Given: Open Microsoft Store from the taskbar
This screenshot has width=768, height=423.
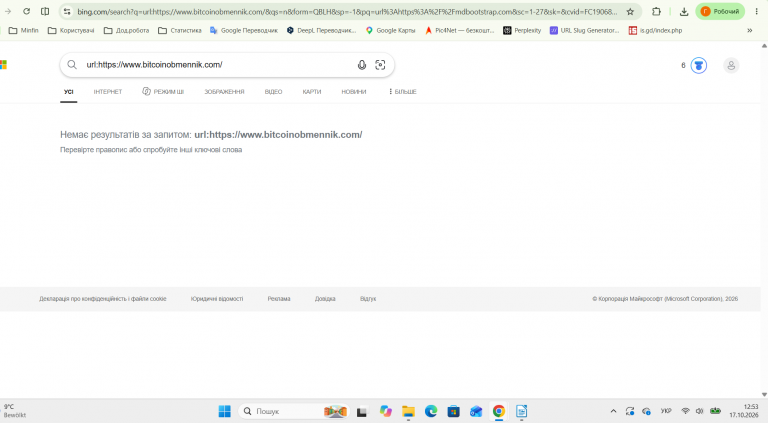Looking at the screenshot, I should coord(454,411).
